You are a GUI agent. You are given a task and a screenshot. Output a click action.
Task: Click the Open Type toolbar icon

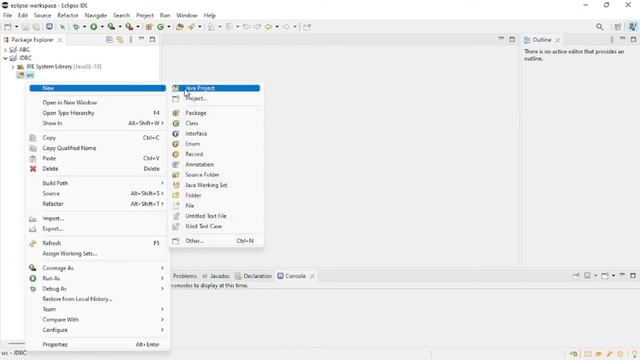pos(180,27)
